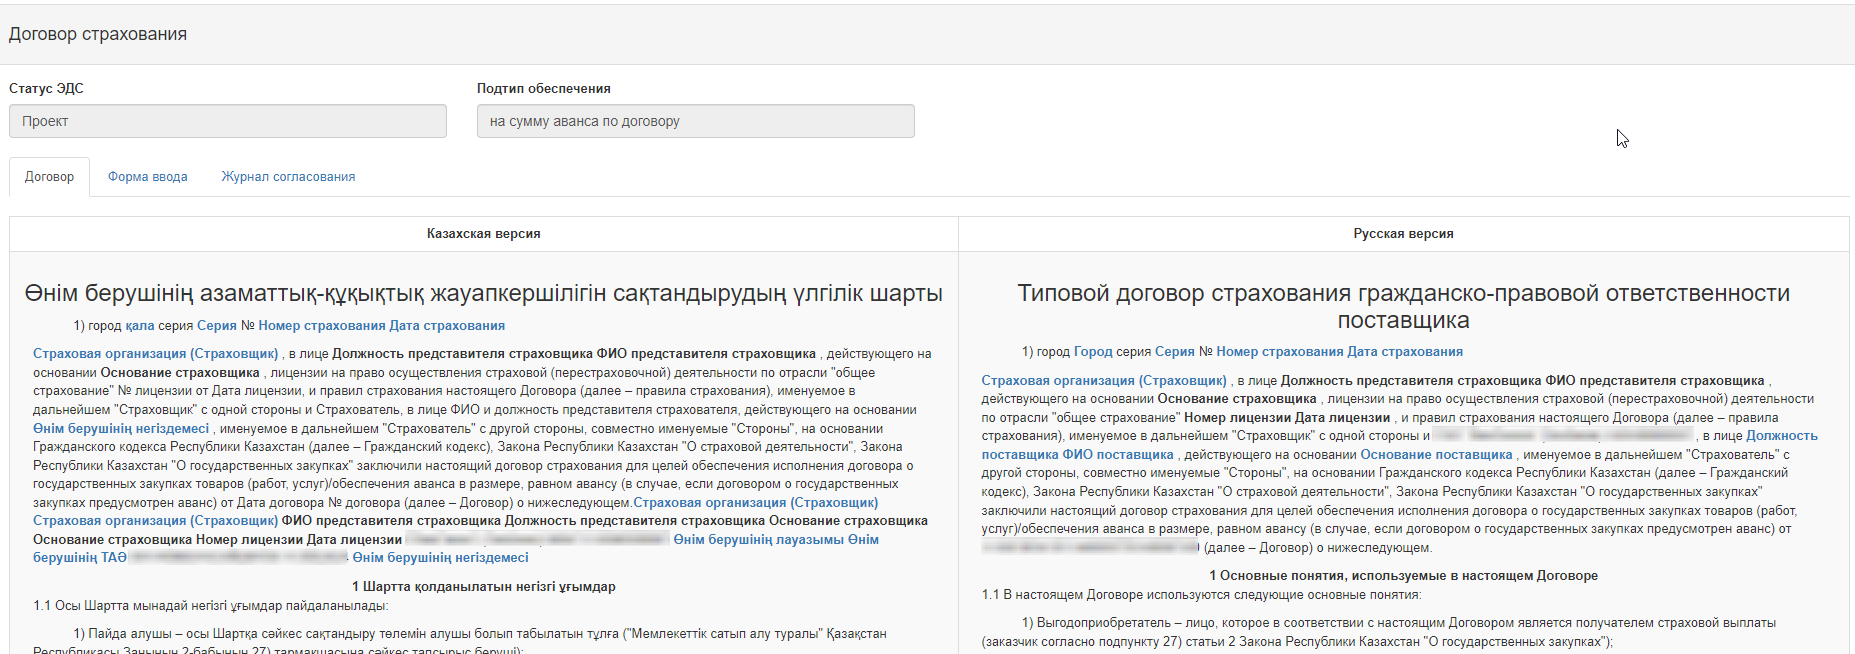Viewport: 1855px width, 654px height.
Task: Click the Статус ЭДС field showing Проект
Action: click(227, 121)
